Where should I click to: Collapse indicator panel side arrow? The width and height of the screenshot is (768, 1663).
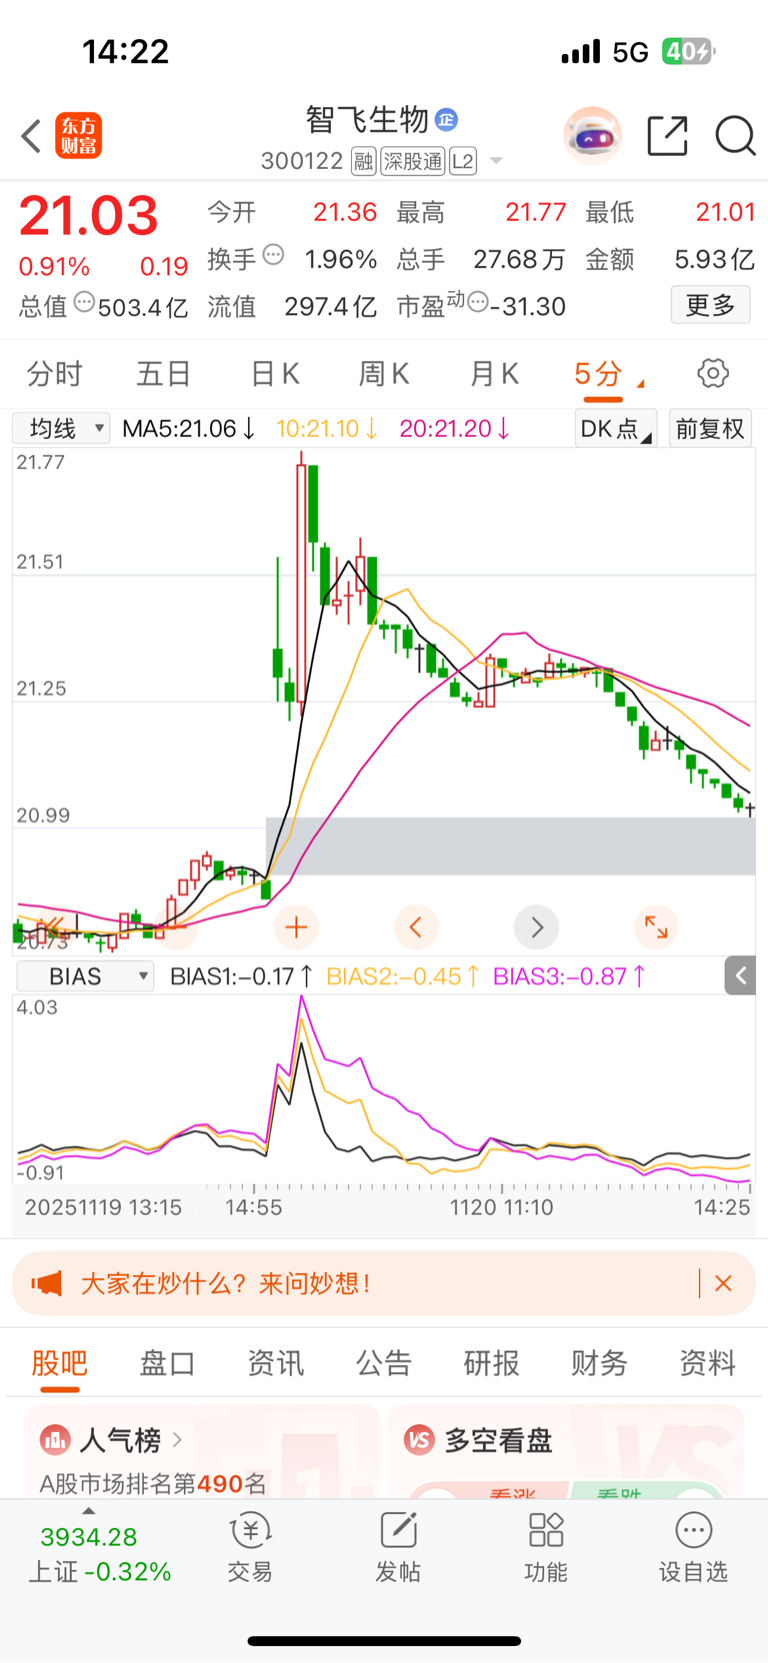(x=740, y=975)
